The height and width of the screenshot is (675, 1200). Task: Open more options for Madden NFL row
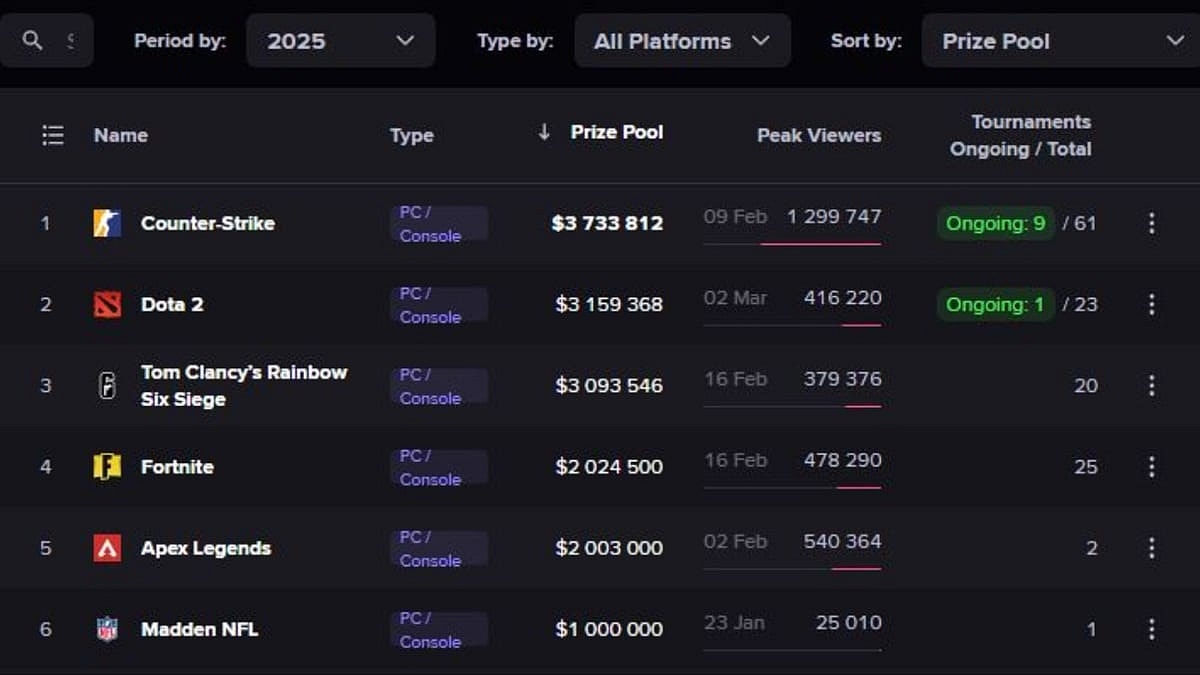[x=1151, y=629]
